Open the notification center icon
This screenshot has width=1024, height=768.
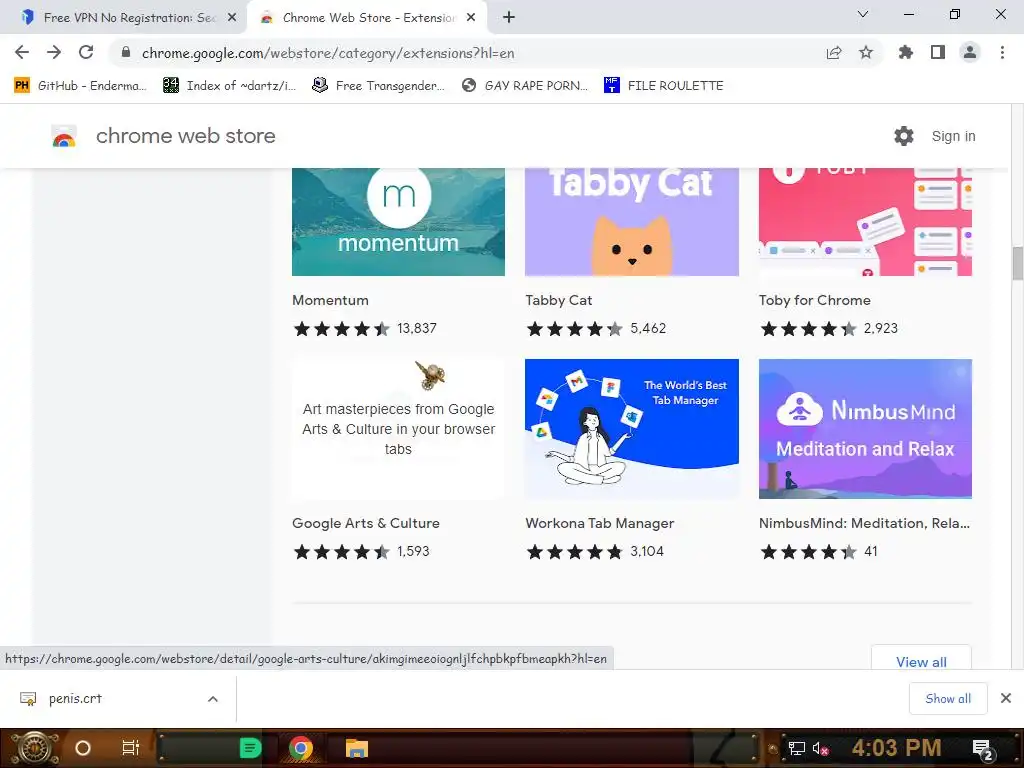tap(983, 750)
